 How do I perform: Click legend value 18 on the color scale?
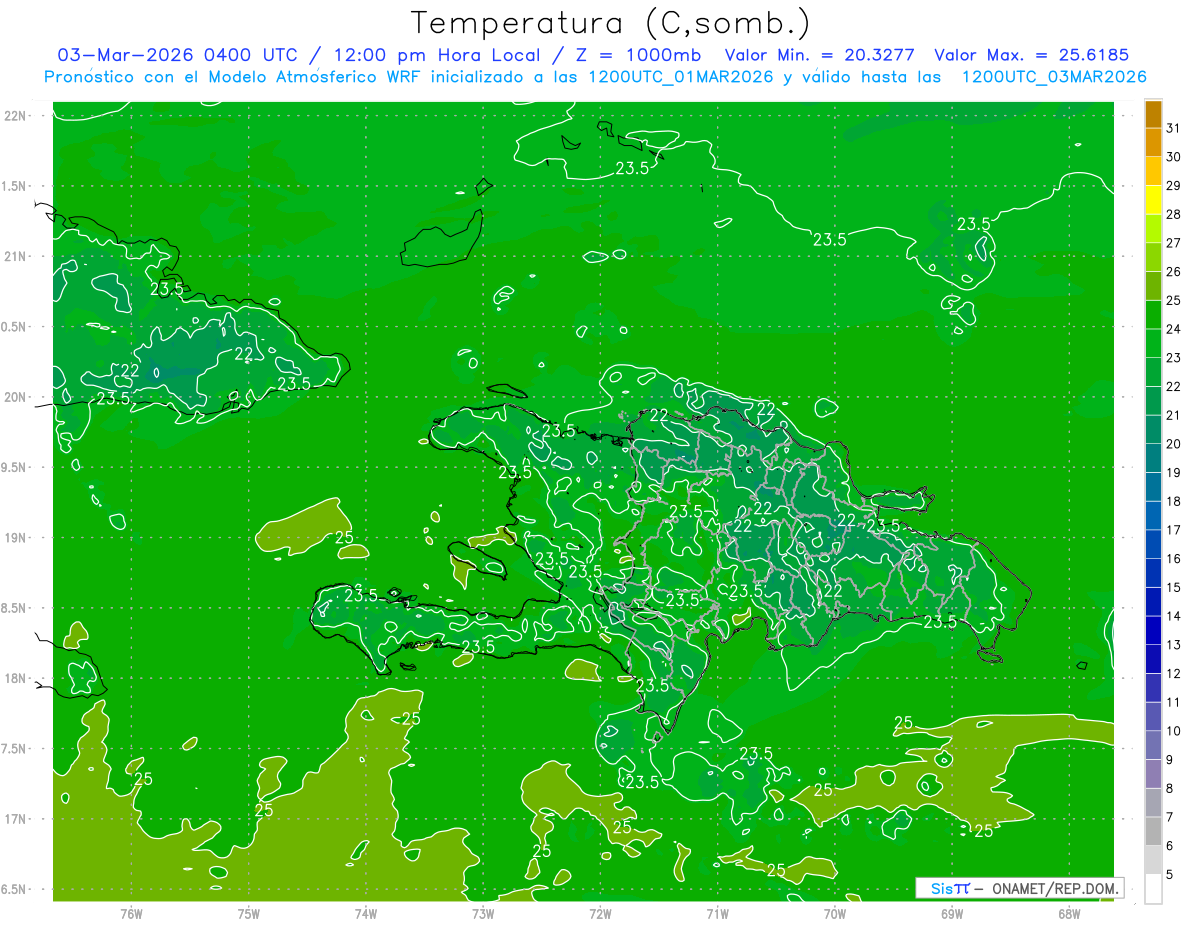pyautogui.click(x=1173, y=501)
